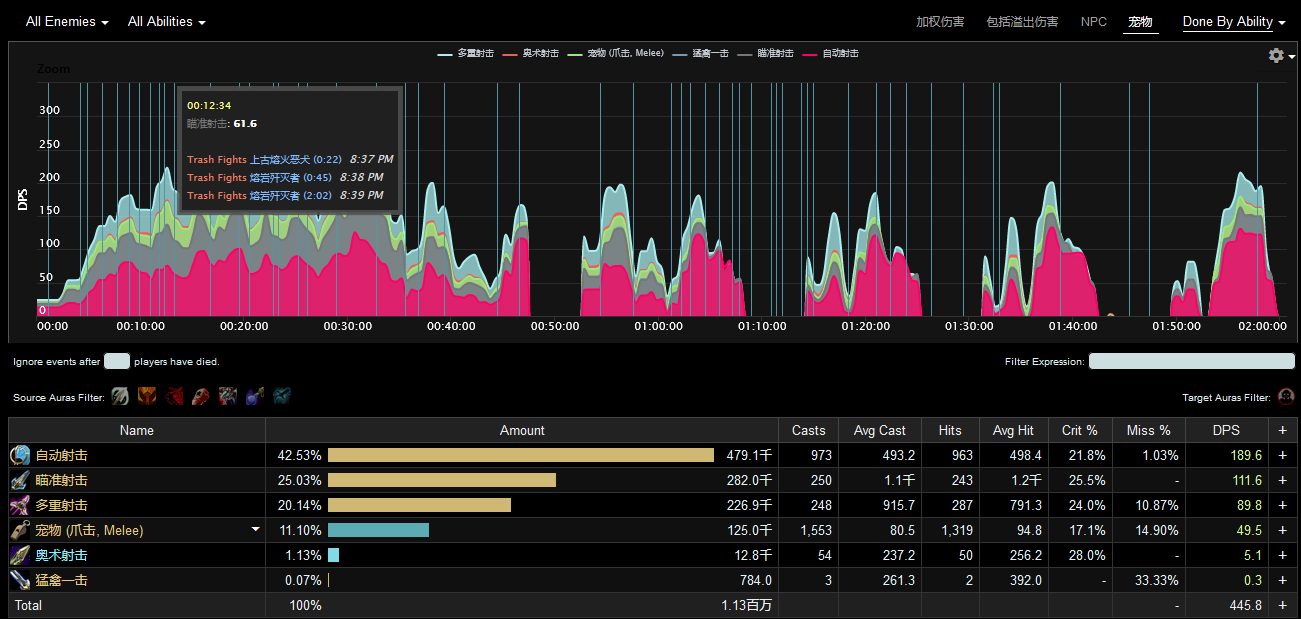This screenshot has width=1301, height=619.
Task: Hide 瞄准射击 series via legend
Action: coord(775,54)
